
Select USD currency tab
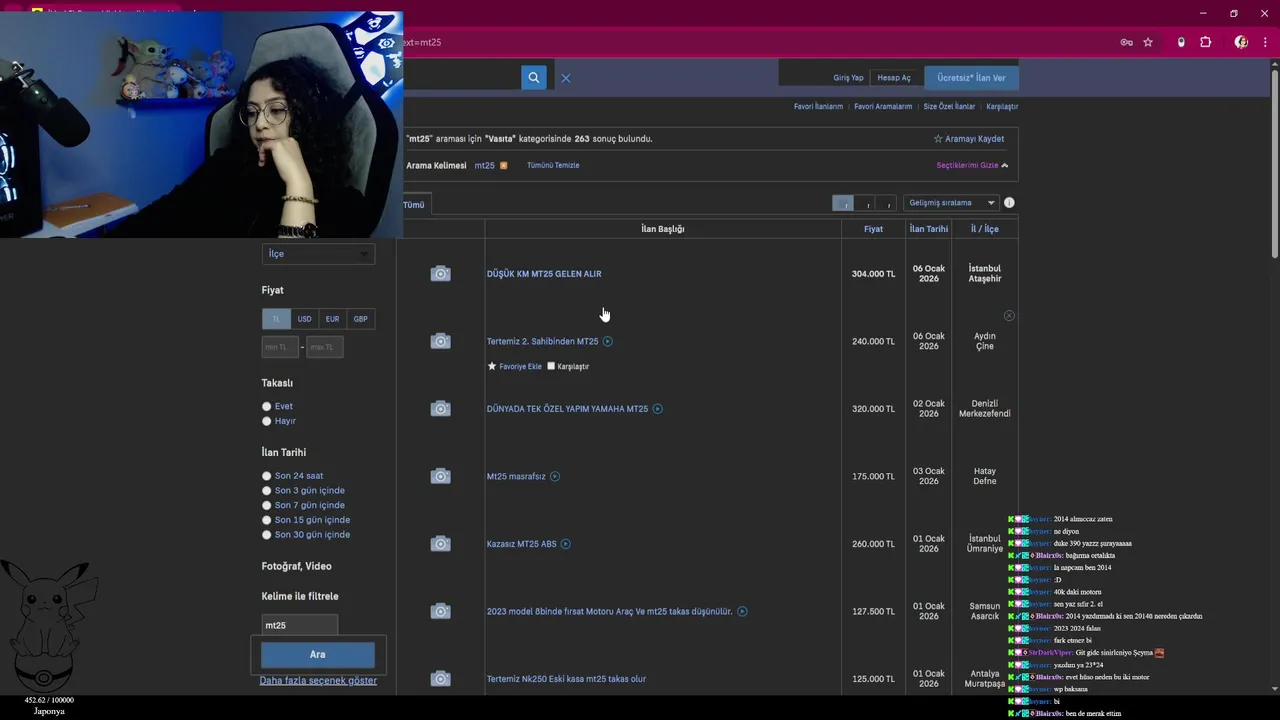click(304, 319)
